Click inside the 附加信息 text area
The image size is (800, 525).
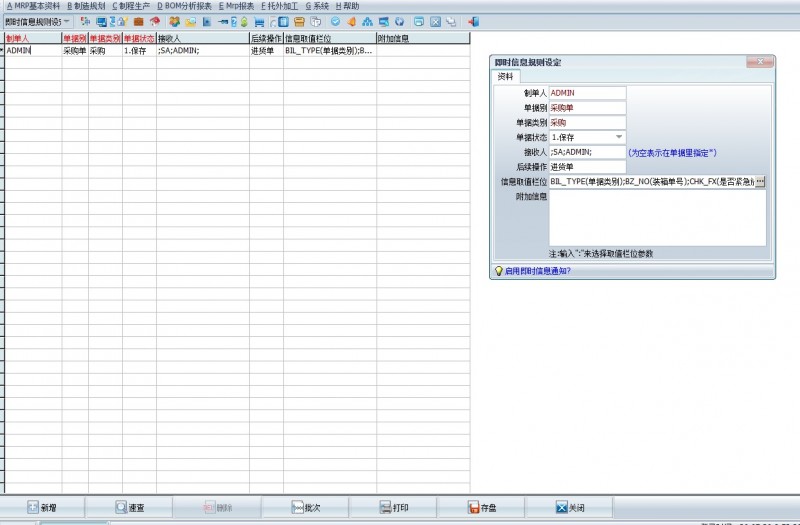coord(657,218)
